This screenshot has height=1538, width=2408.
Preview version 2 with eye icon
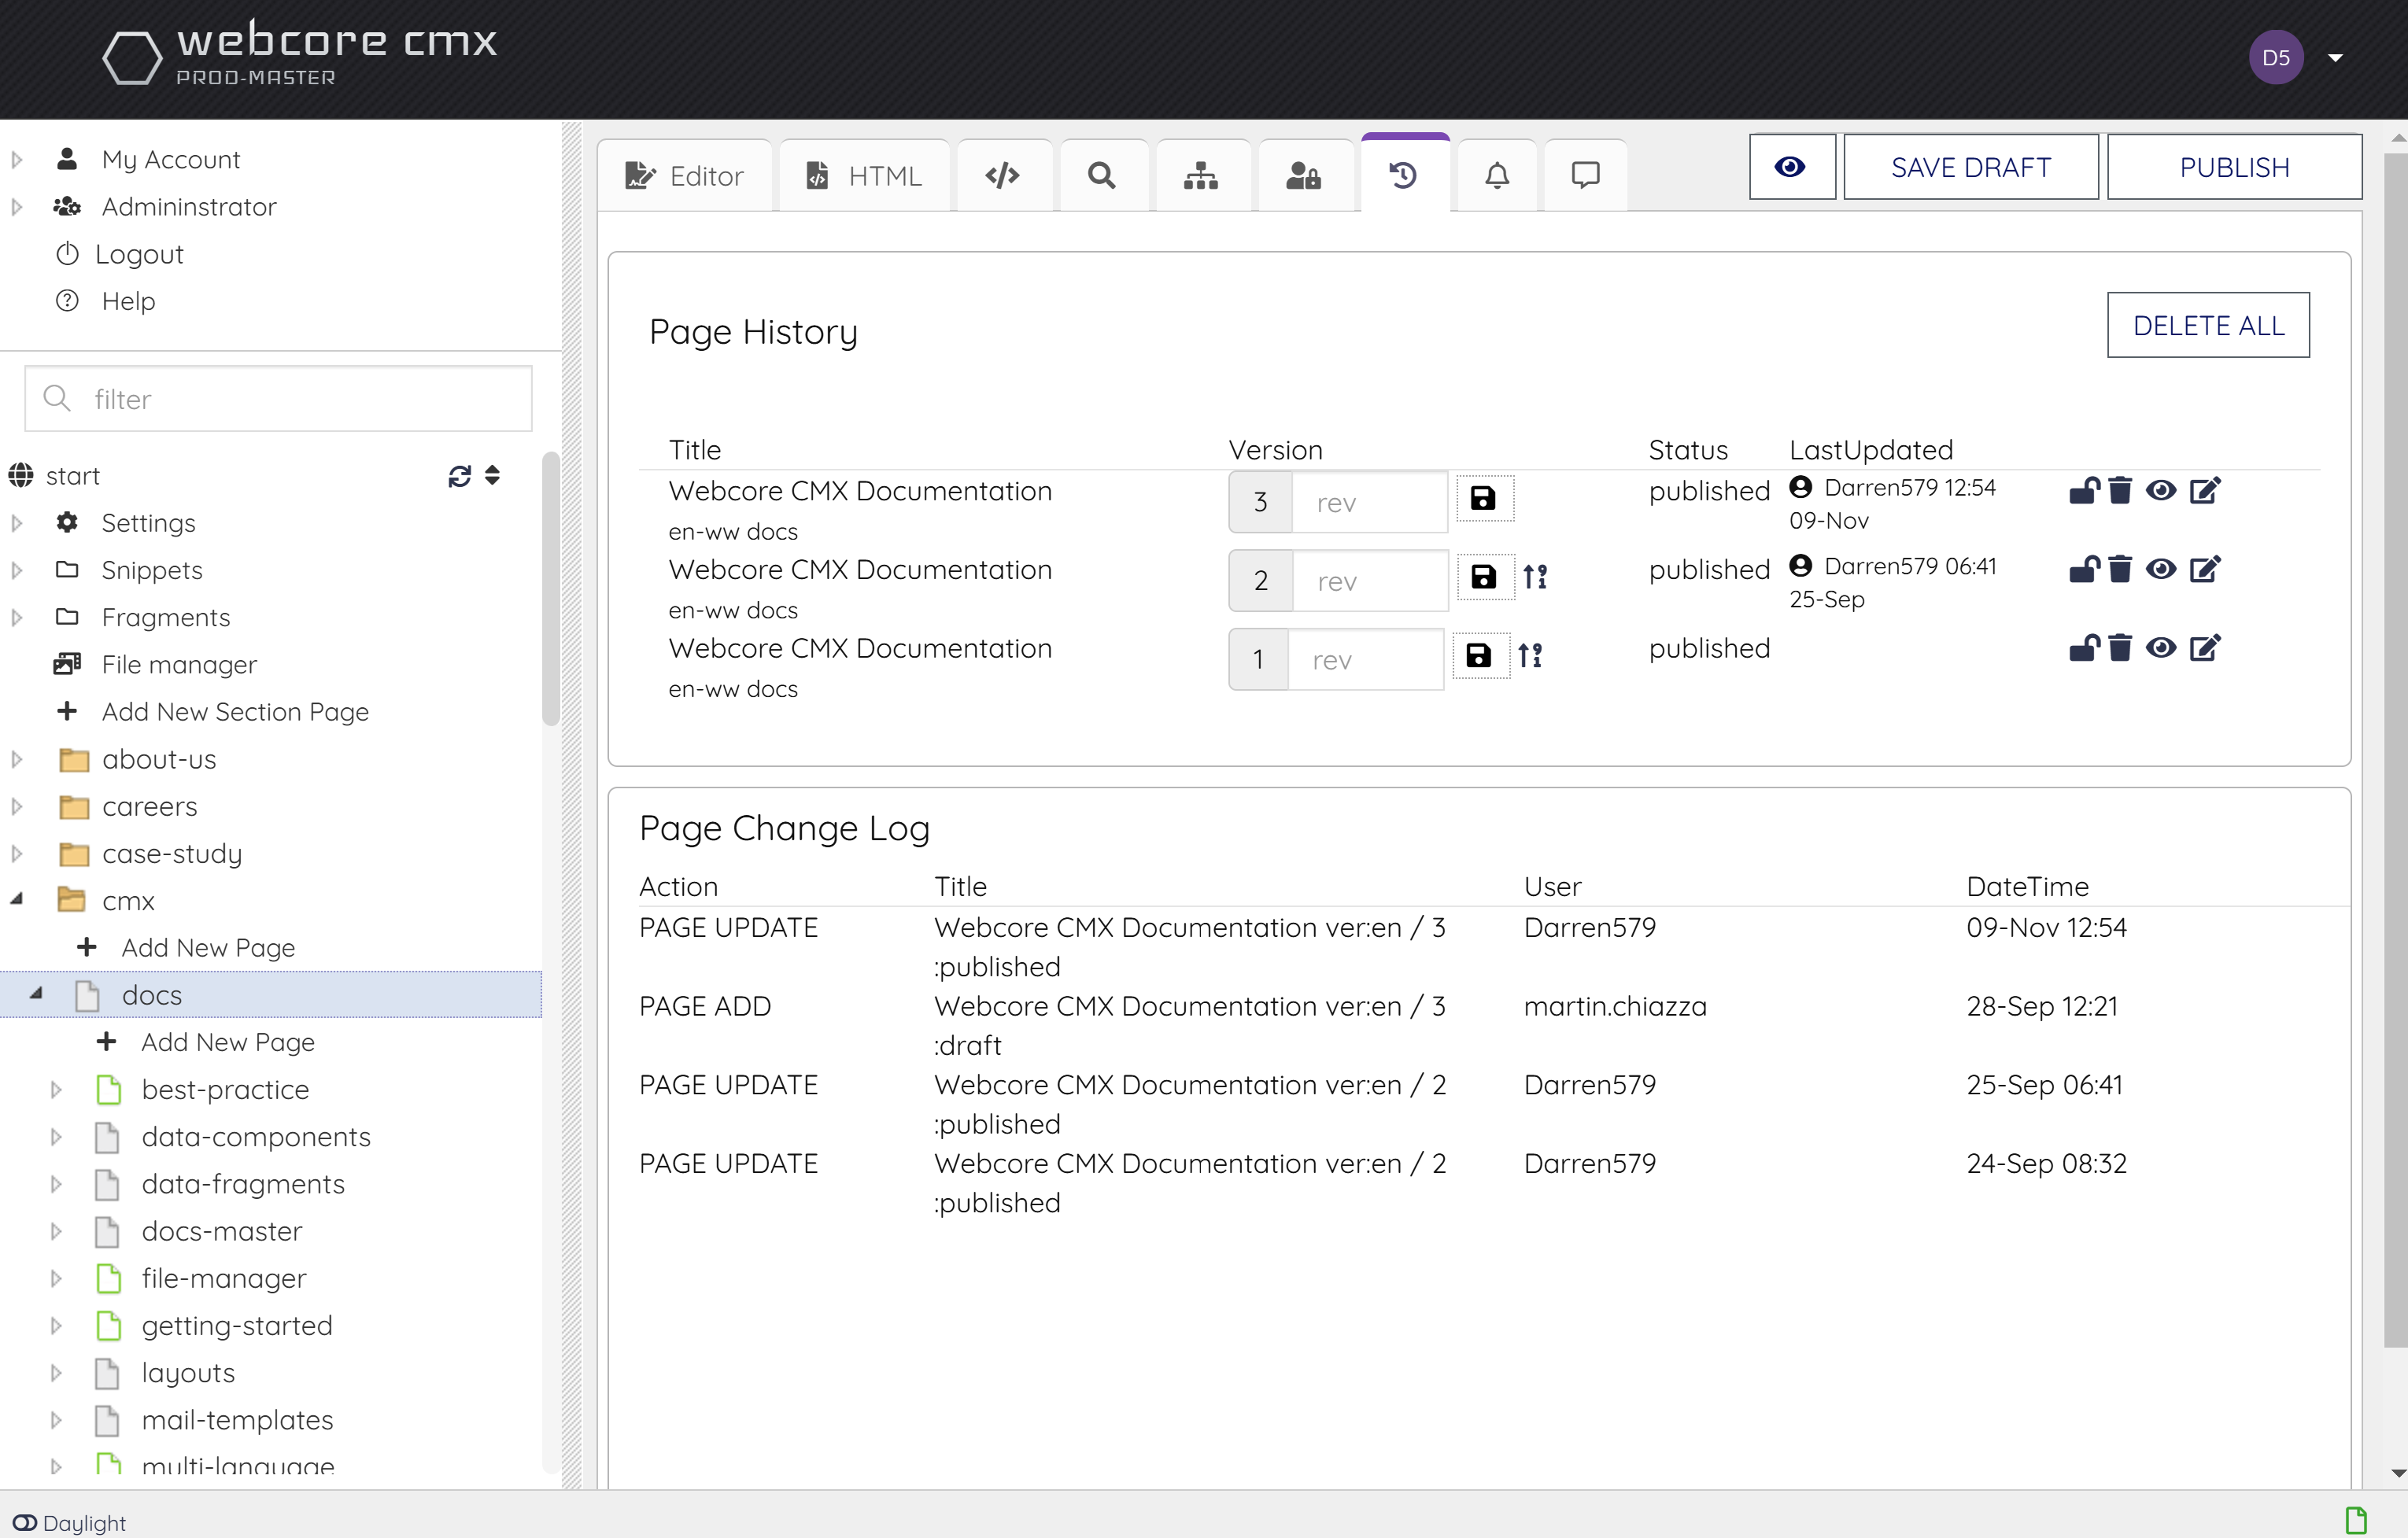coord(2160,569)
